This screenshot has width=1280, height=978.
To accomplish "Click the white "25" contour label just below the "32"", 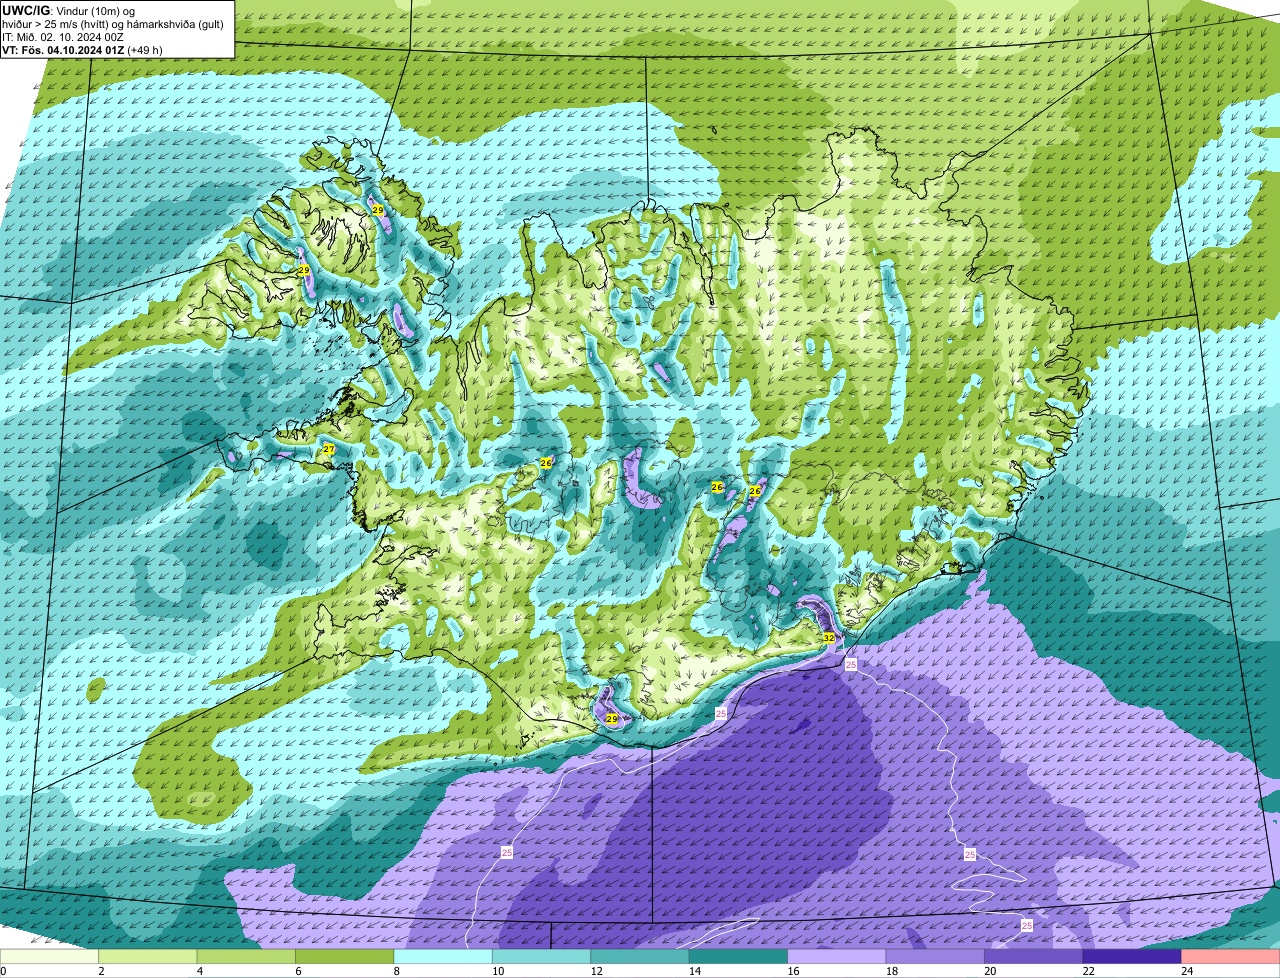I will (x=851, y=664).
